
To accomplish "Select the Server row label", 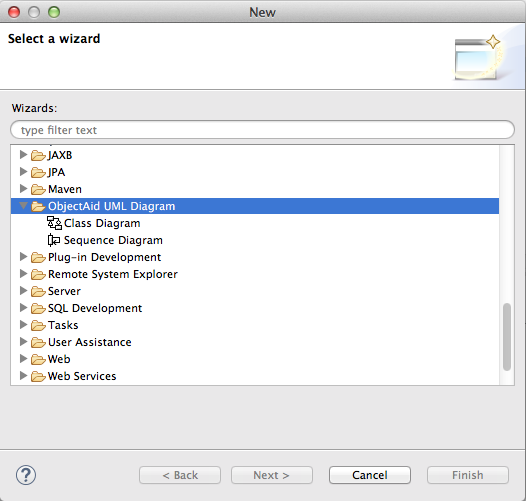I will pyautogui.click(x=64, y=291).
